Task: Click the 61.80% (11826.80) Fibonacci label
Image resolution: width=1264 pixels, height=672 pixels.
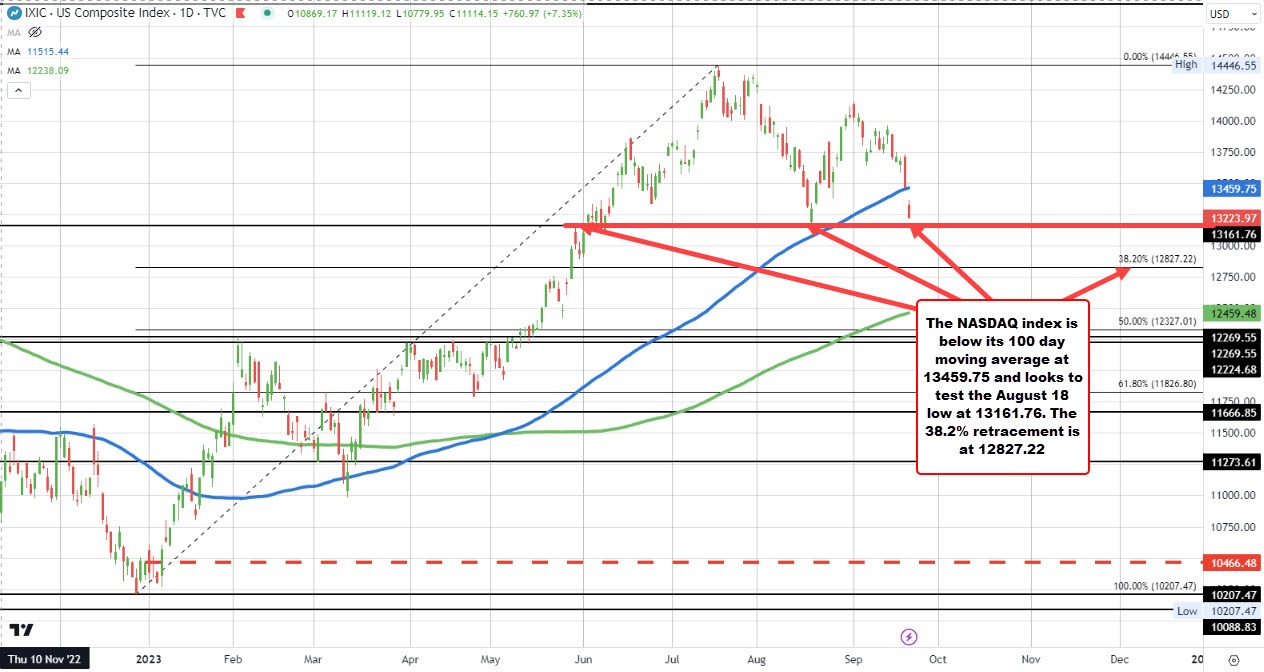Action: (1157, 383)
